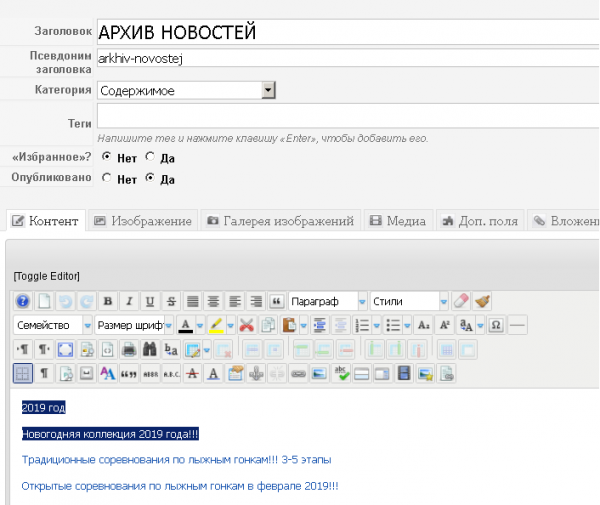Open the Медиа tab

point(398,221)
